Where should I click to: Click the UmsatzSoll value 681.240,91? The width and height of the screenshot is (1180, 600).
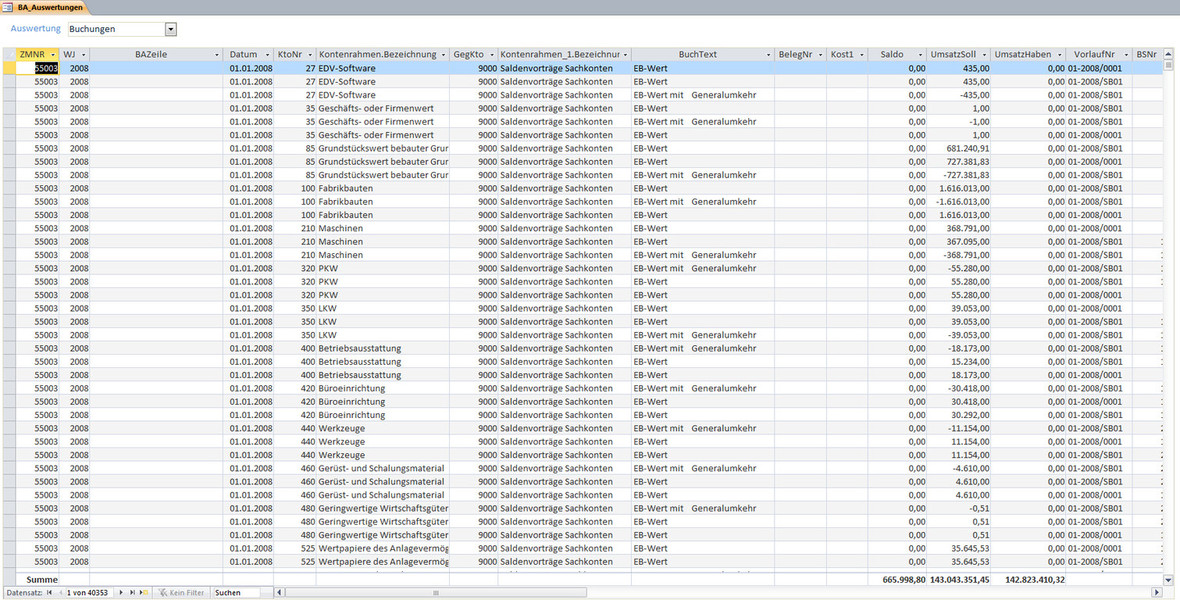(968, 149)
